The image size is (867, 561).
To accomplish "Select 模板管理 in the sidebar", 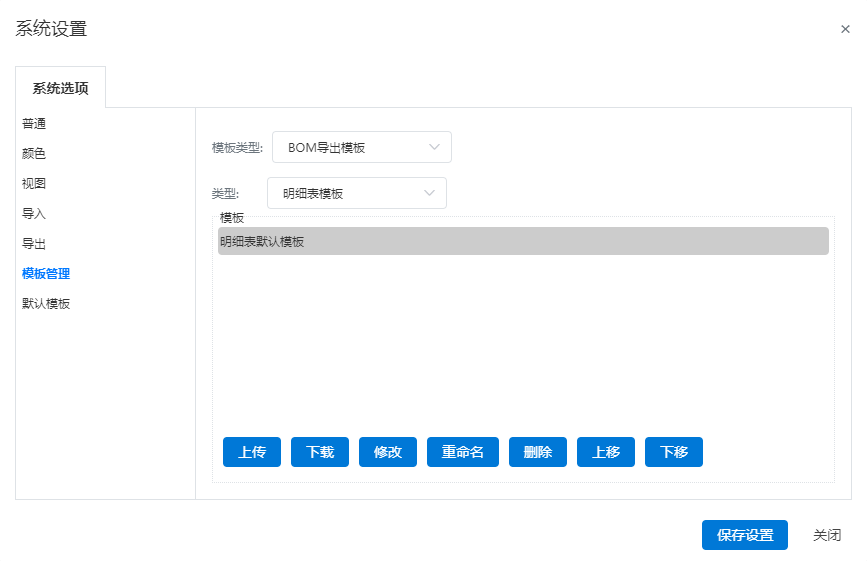I will (46, 274).
